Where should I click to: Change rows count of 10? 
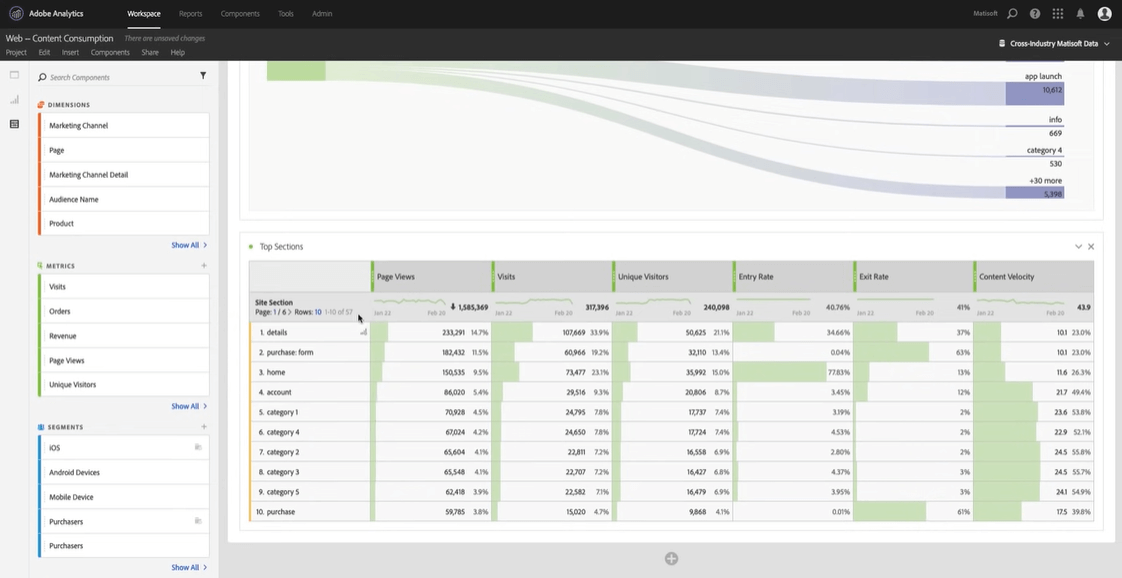pyautogui.click(x=318, y=313)
